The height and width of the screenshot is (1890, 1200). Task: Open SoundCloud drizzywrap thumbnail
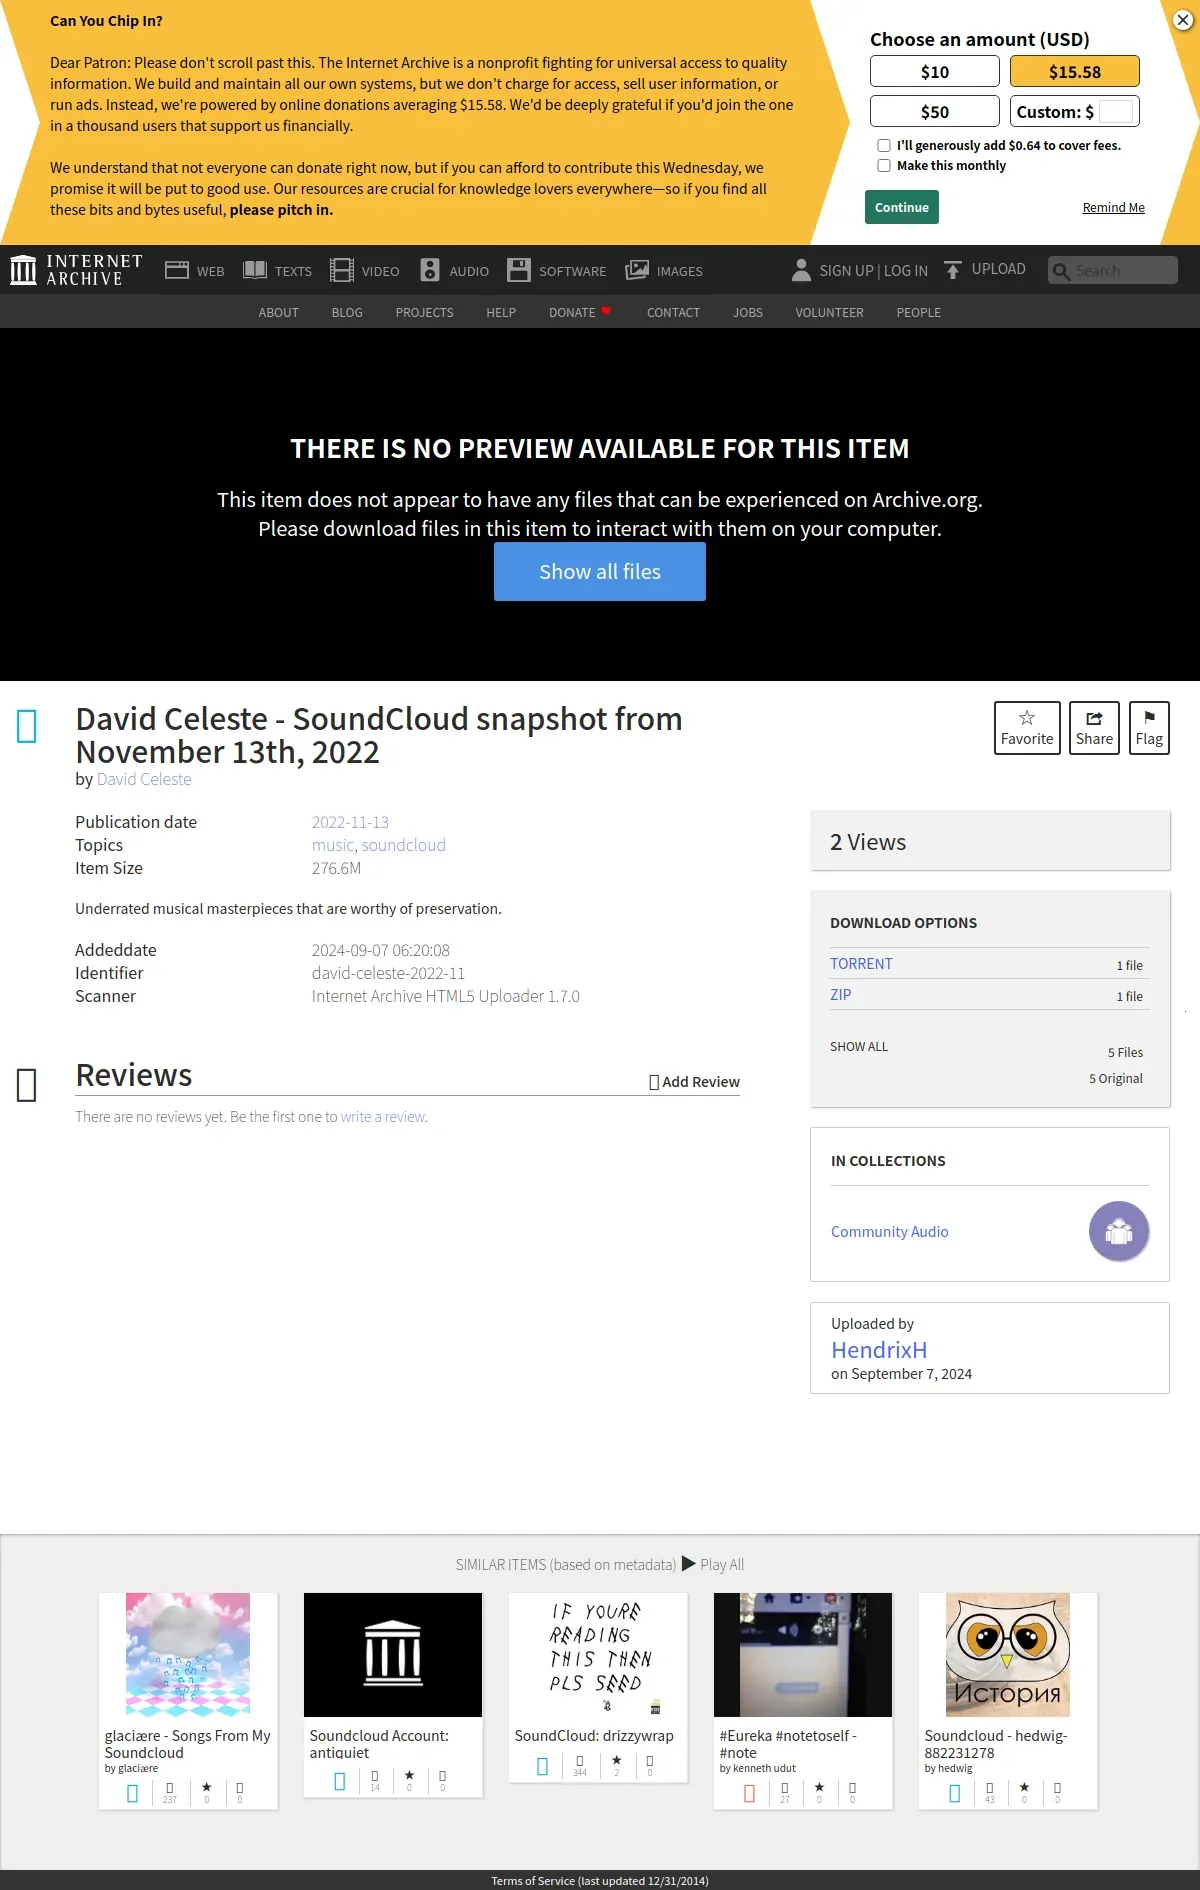pyautogui.click(x=598, y=1654)
